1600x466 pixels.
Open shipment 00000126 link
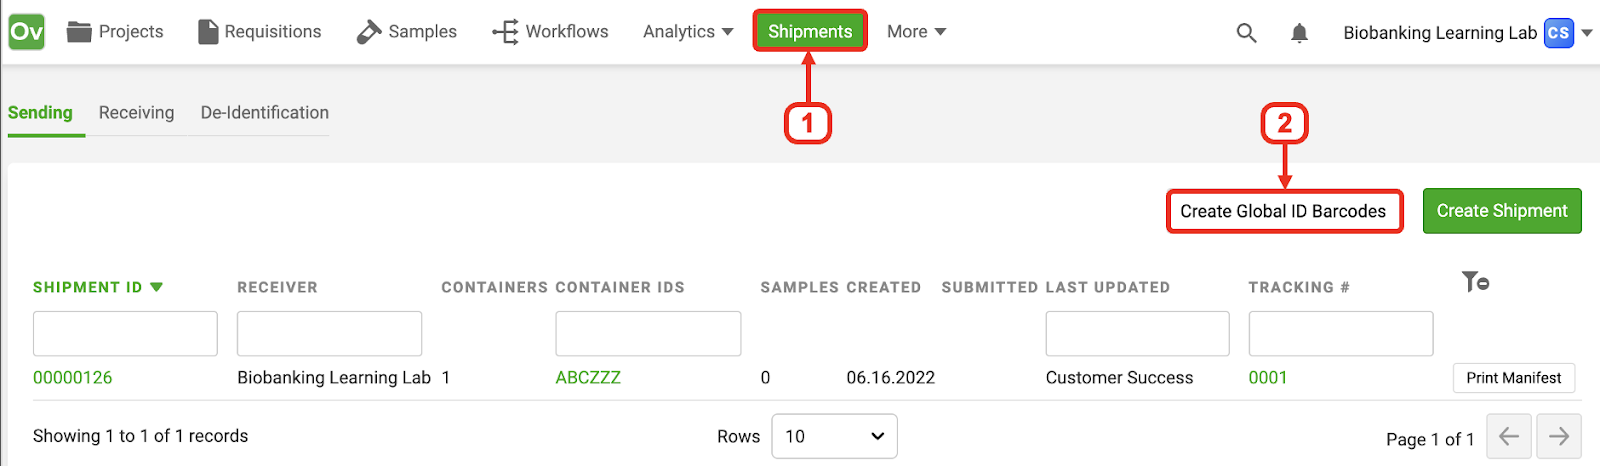[73, 378]
